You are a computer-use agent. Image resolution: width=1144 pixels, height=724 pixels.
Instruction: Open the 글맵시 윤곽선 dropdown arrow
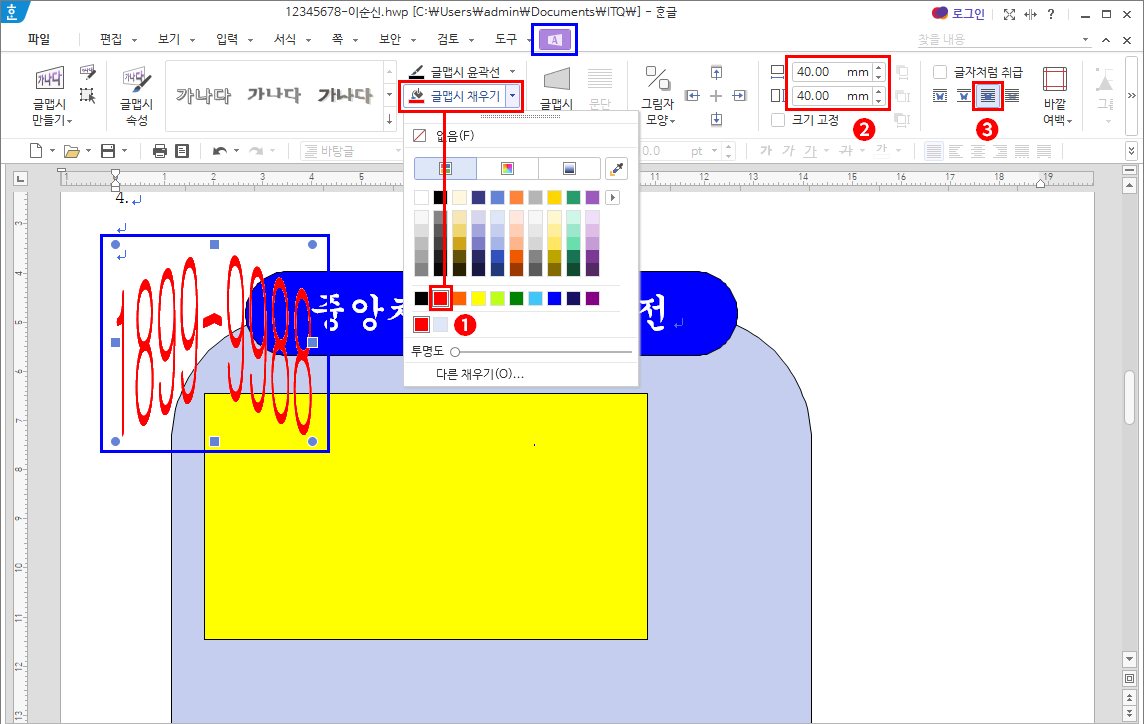[512, 72]
